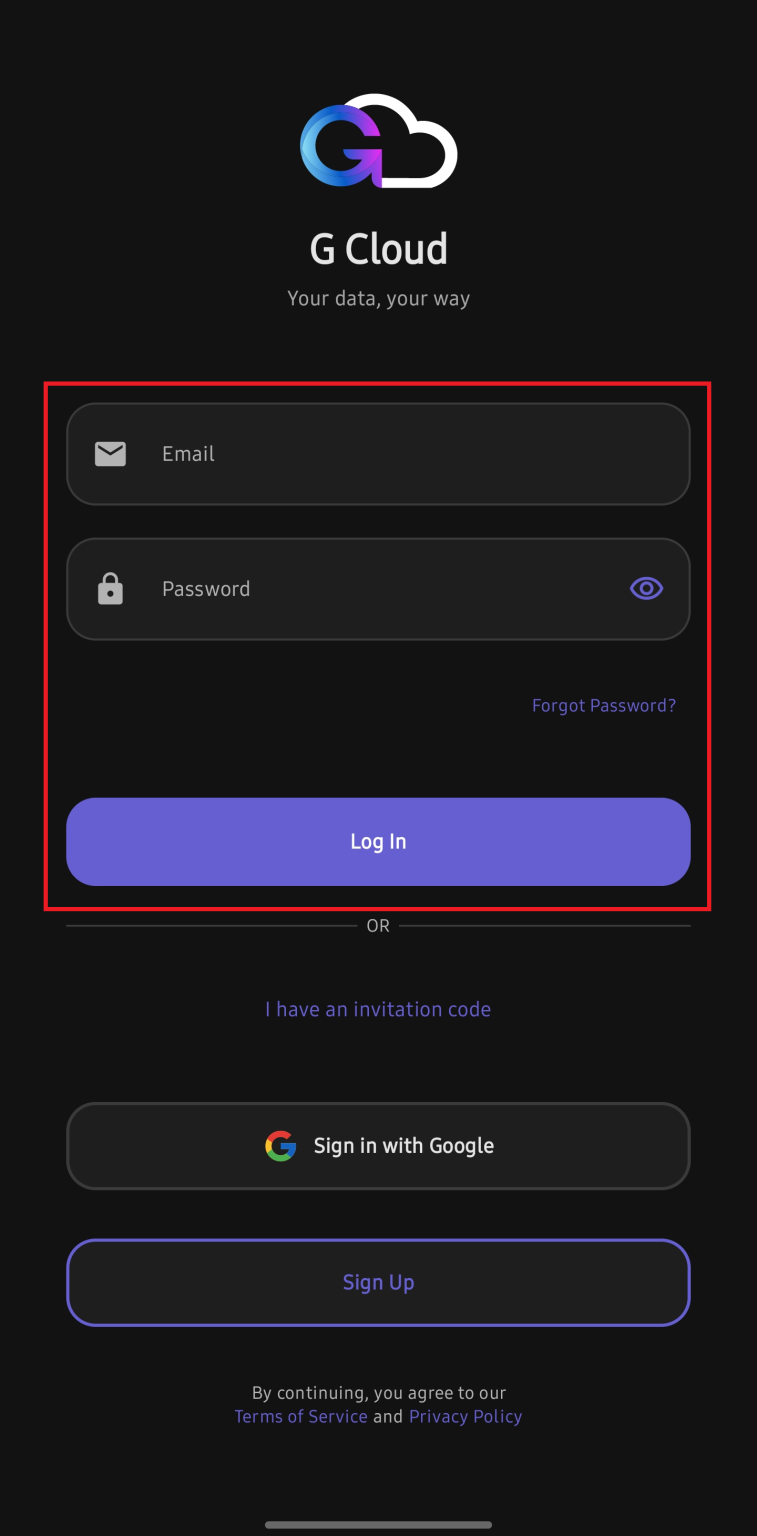The height and width of the screenshot is (1536, 757).
Task: Click the envelope icon in the Email field
Action: pos(110,453)
